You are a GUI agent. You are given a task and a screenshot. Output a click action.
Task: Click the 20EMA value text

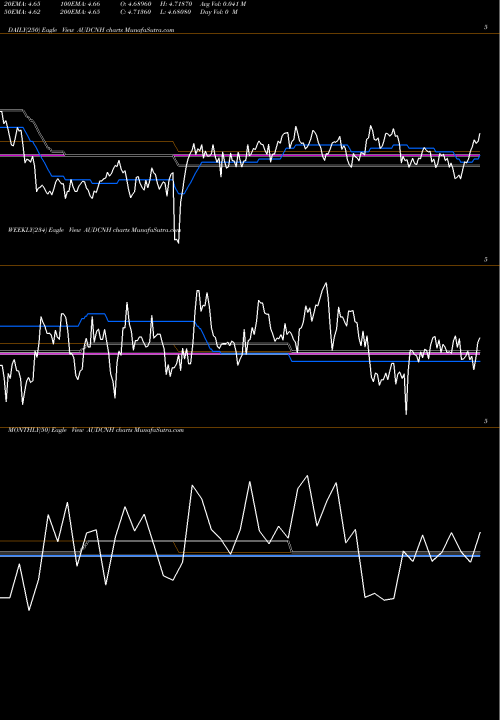(22, 4)
